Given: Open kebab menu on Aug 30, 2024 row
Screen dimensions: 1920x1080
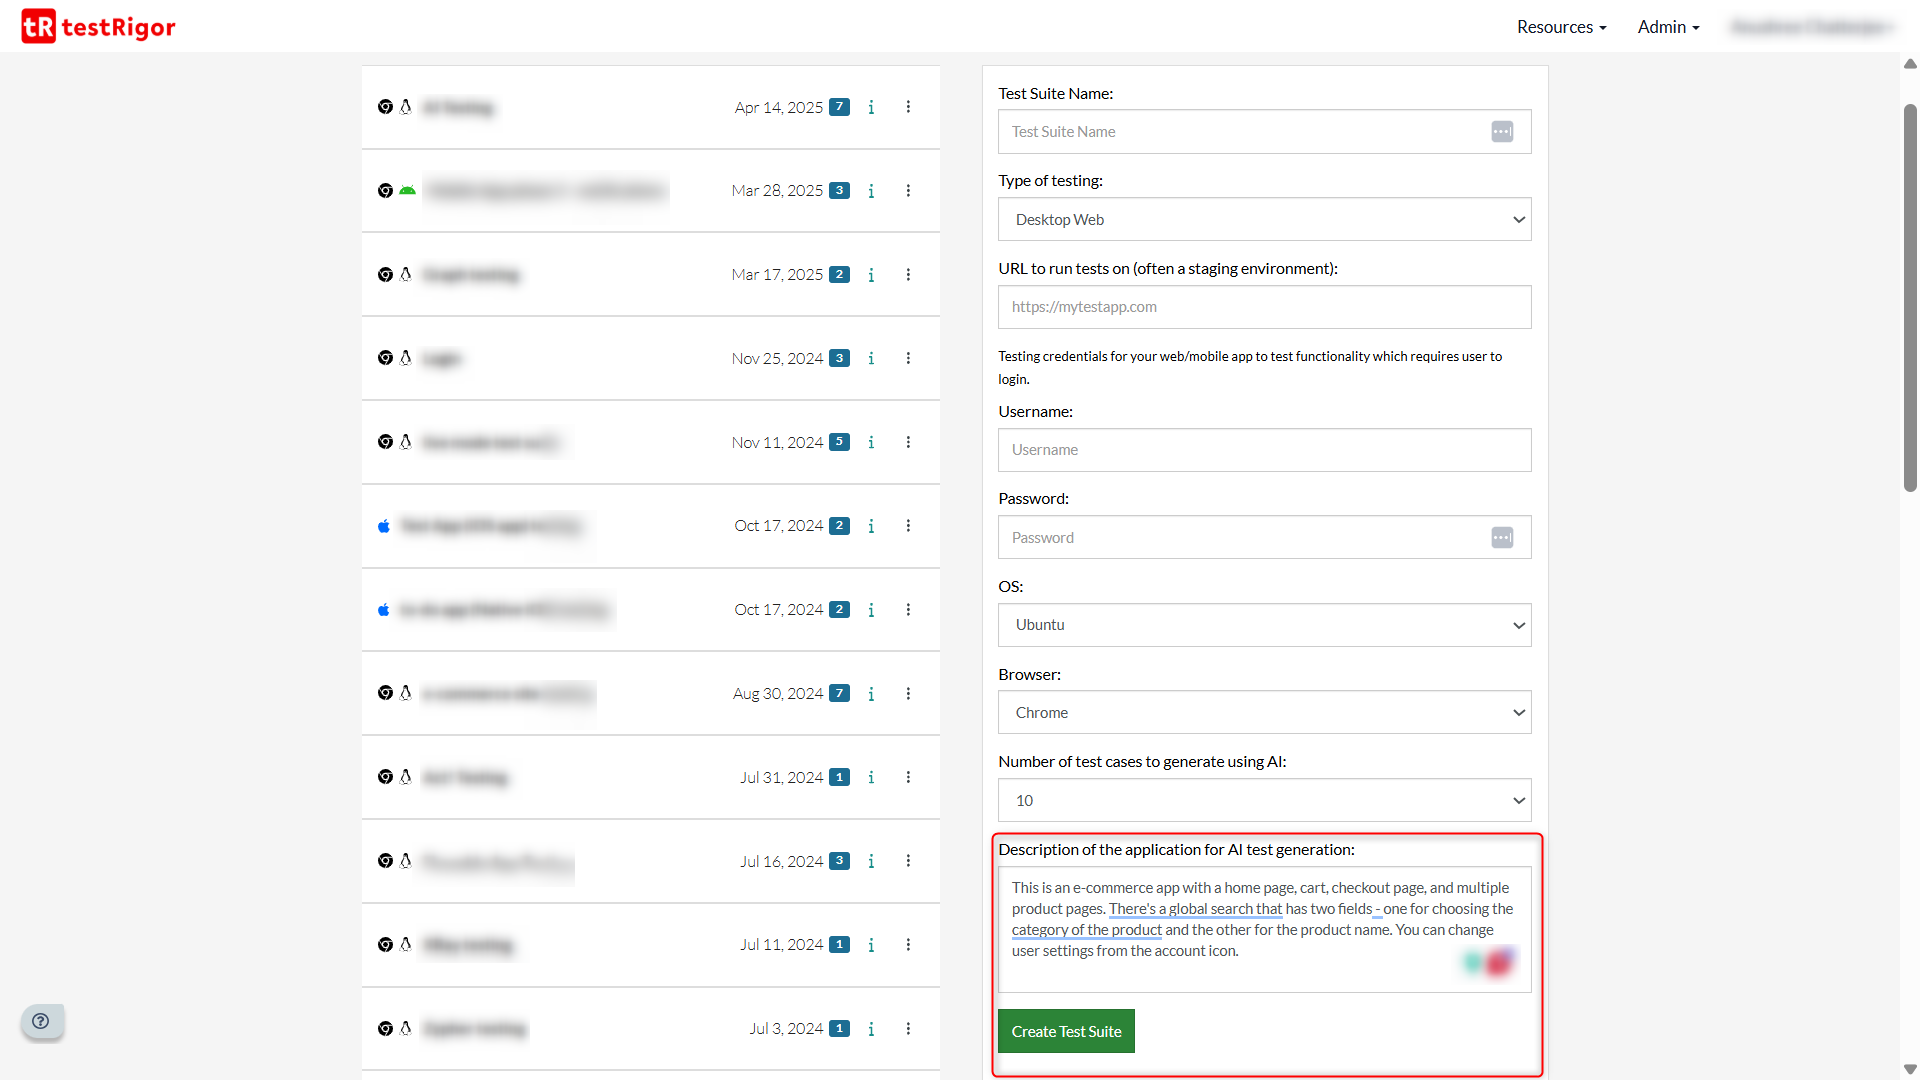Looking at the screenshot, I should click(908, 694).
